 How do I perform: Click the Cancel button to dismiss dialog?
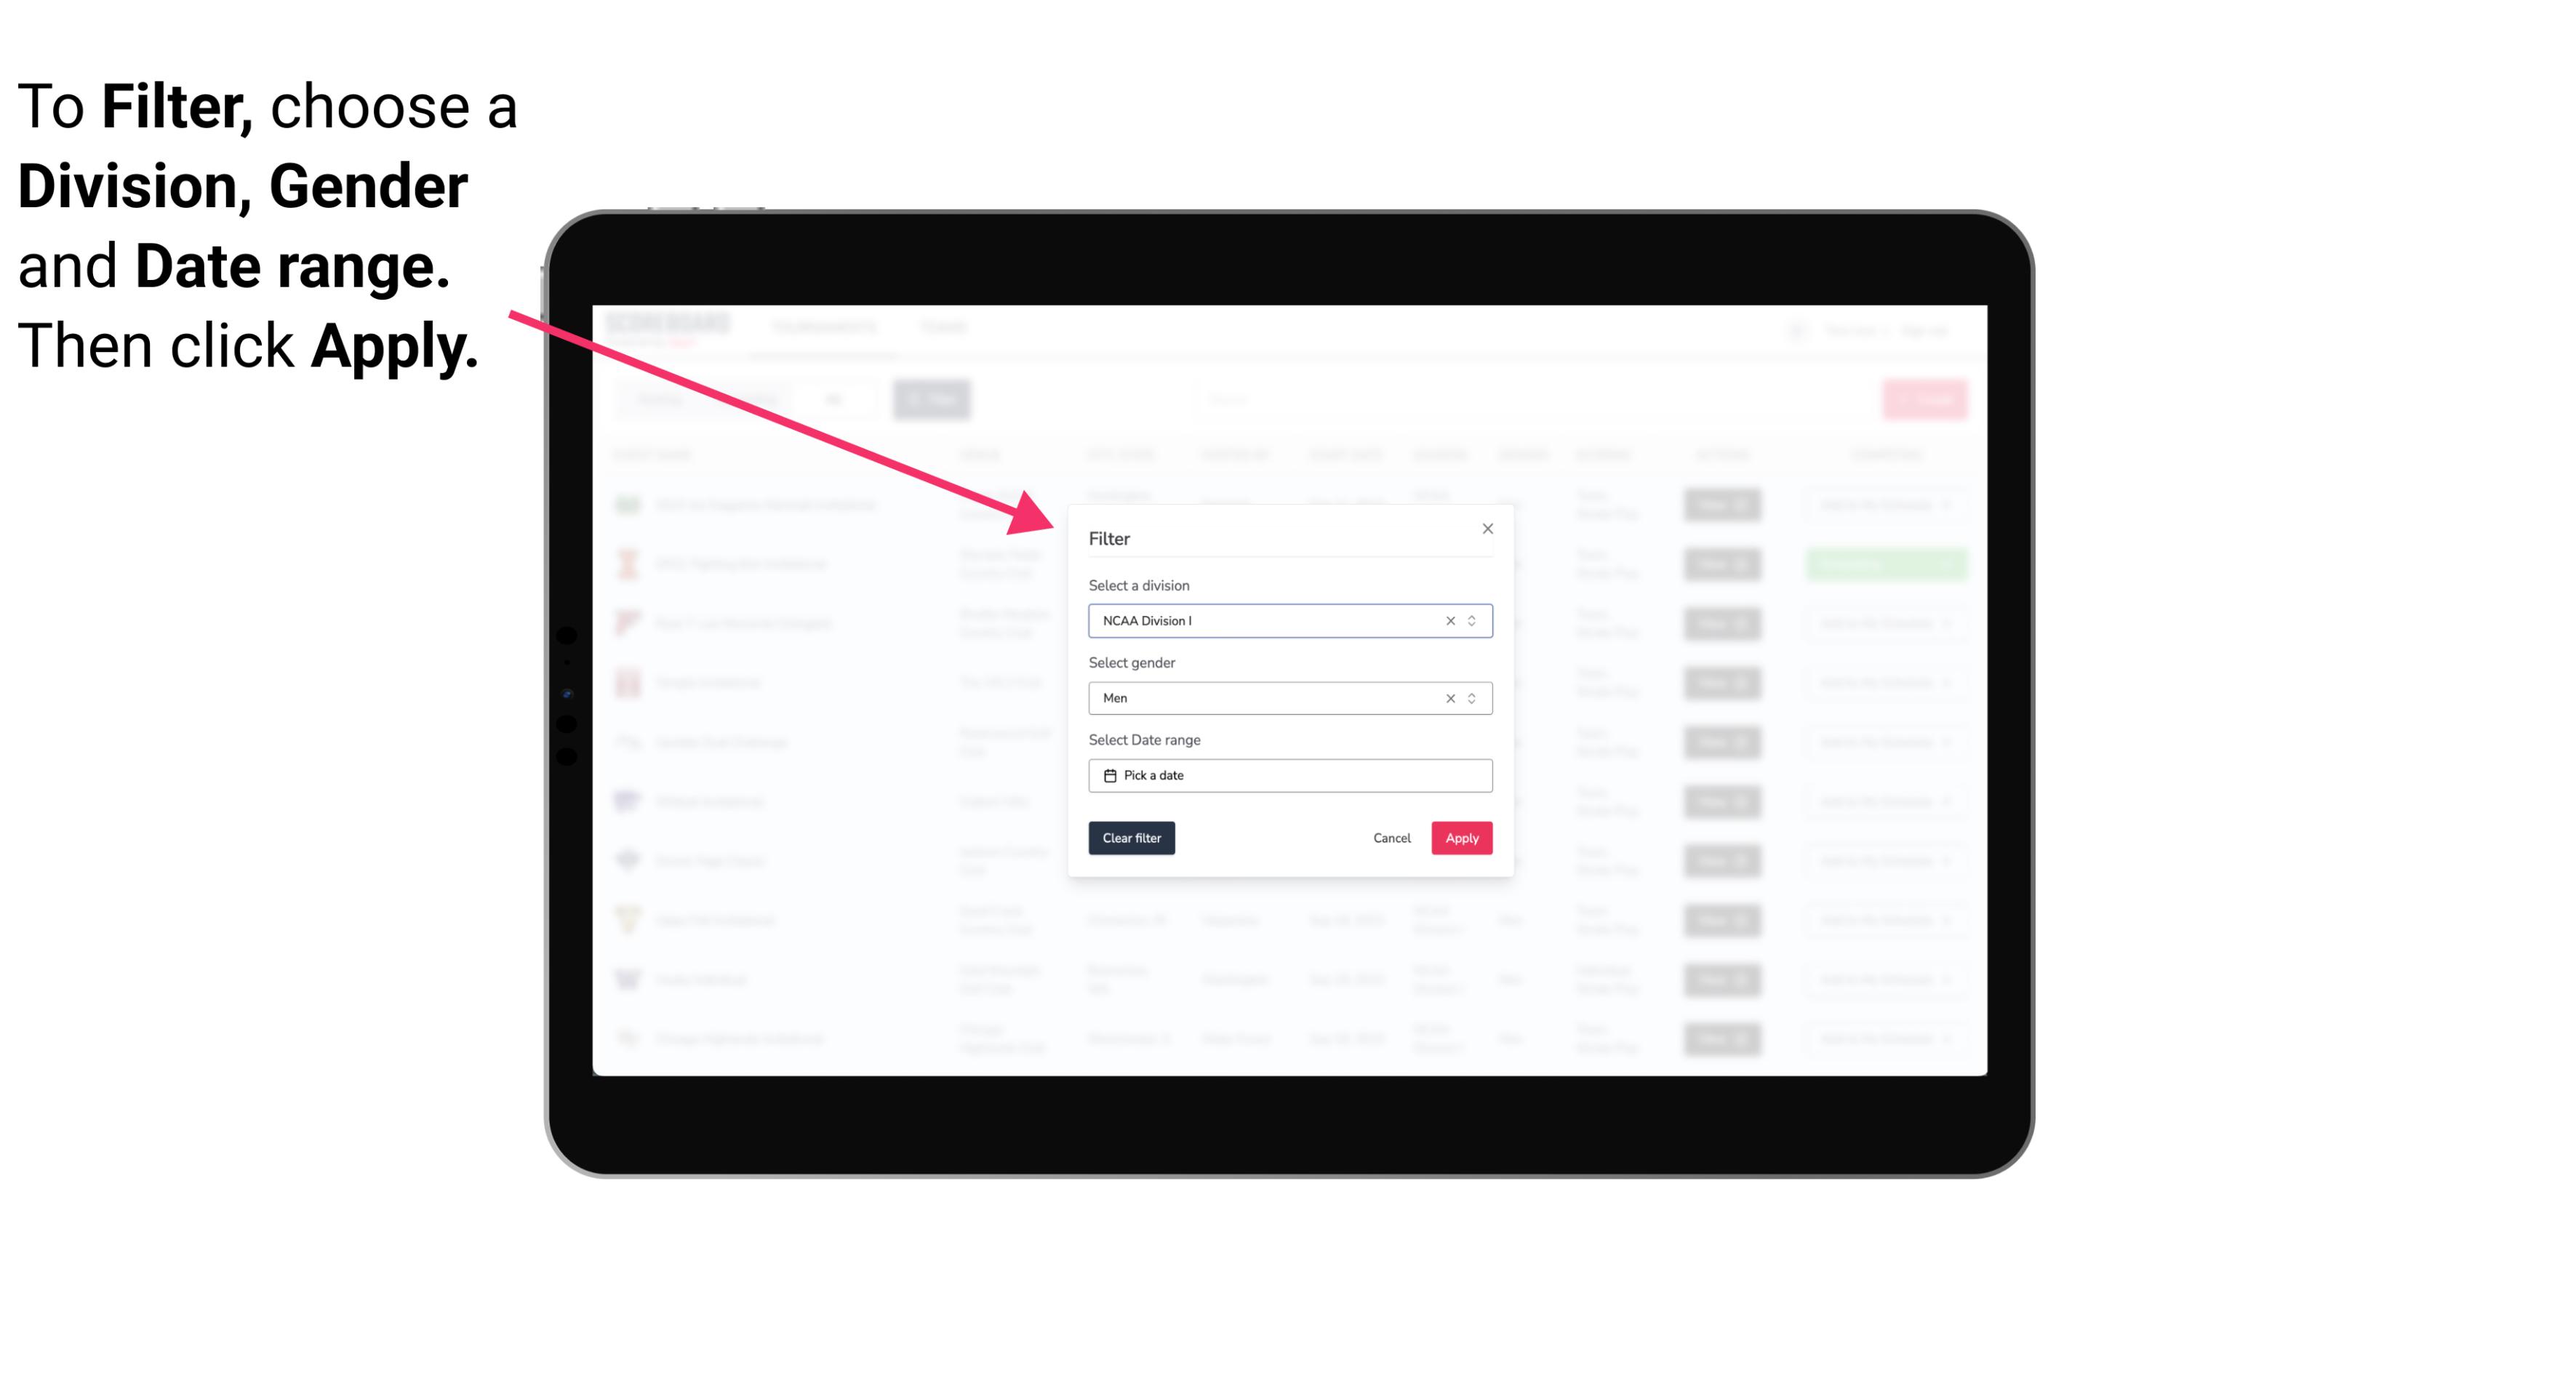point(1391,838)
